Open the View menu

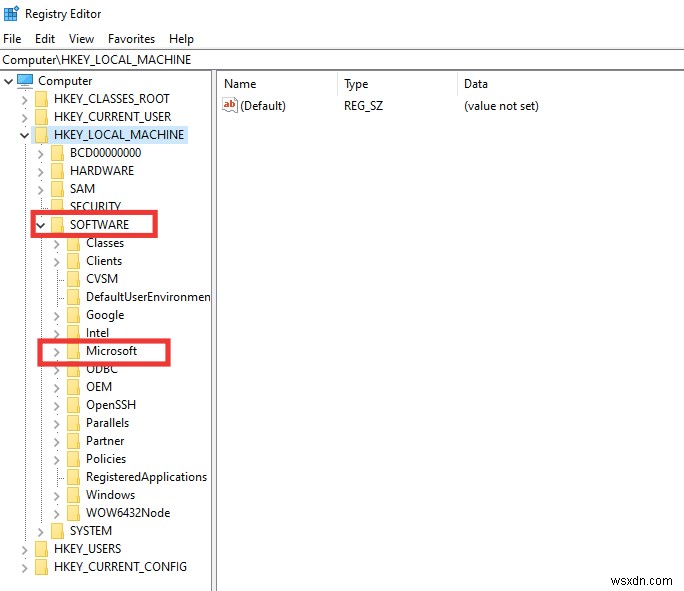tap(81, 39)
